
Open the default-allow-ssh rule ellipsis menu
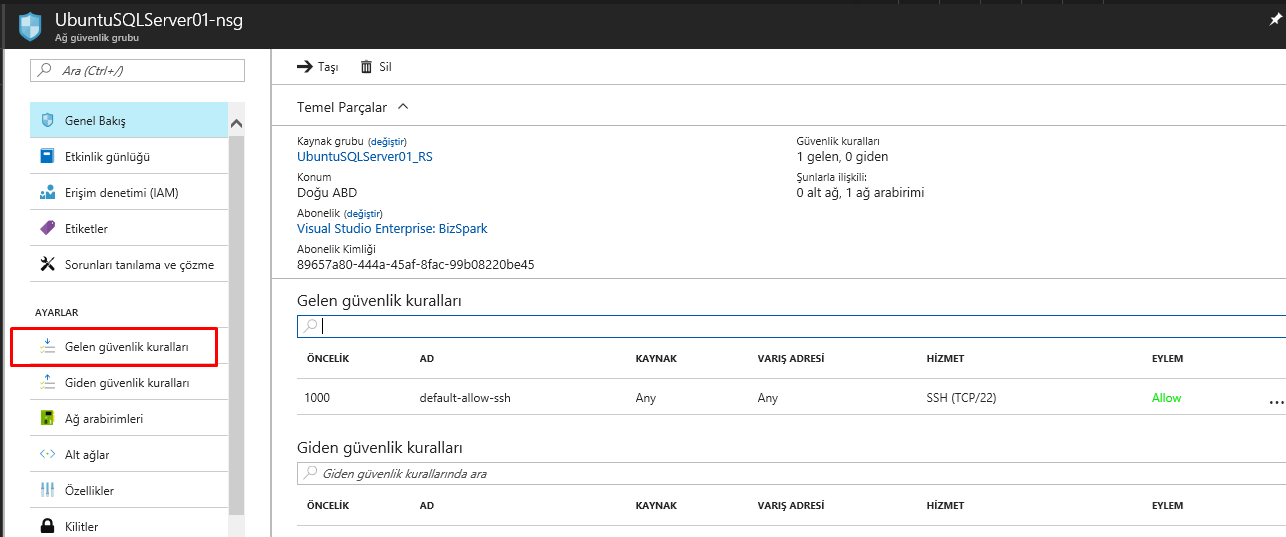(x=1275, y=399)
